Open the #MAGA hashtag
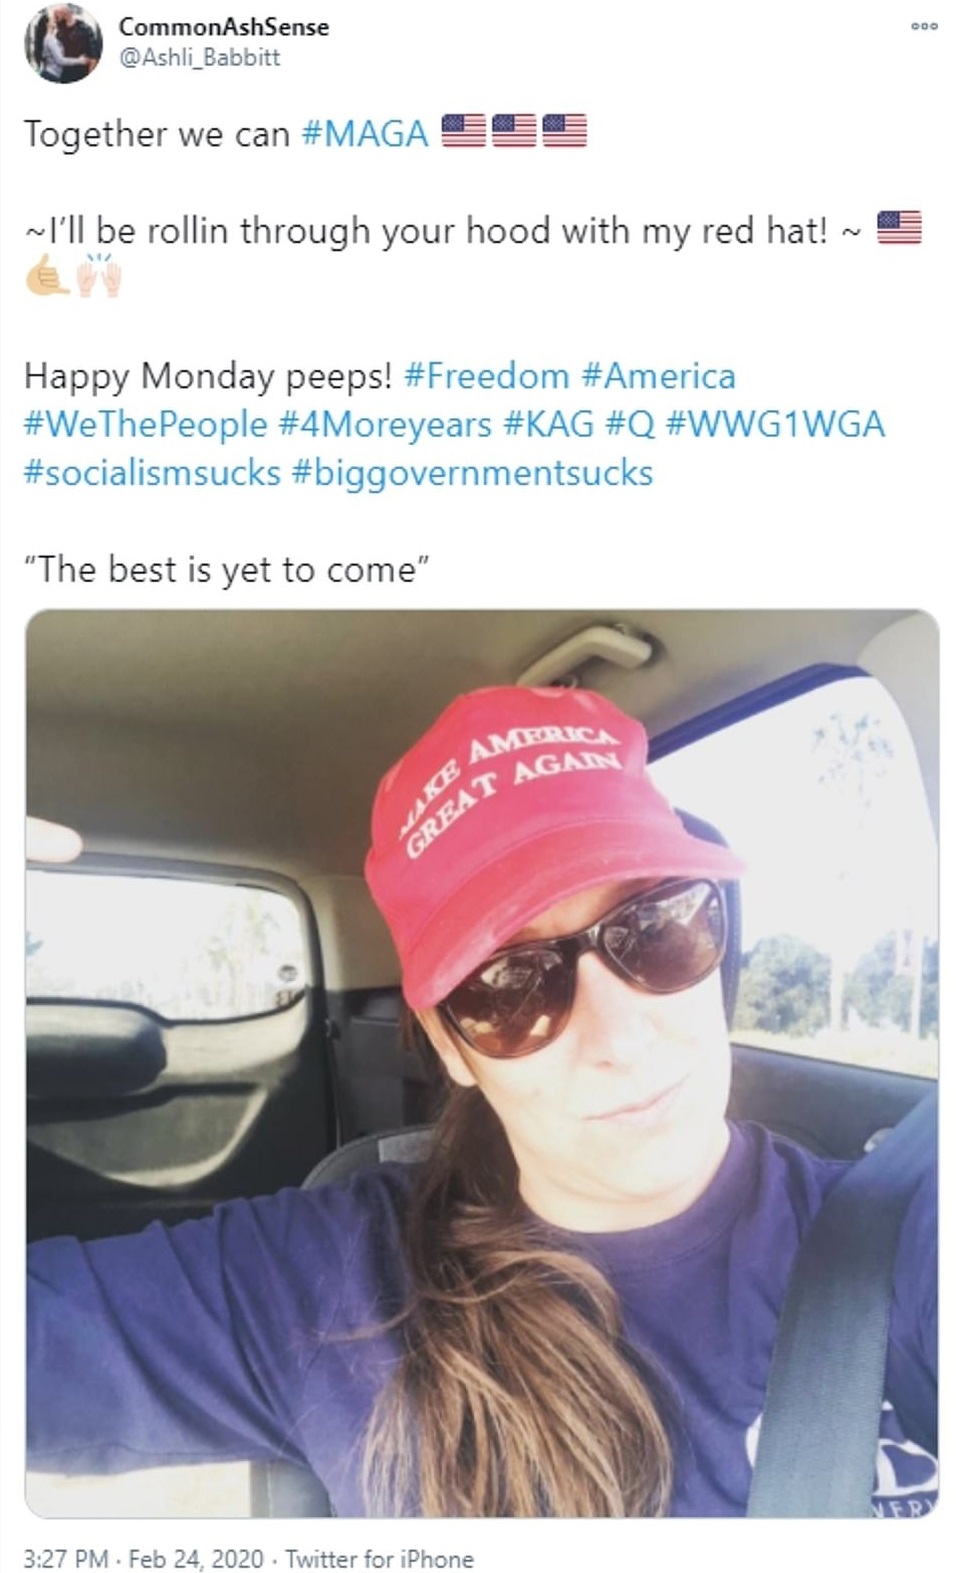The image size is (956, 1573). [365, 133]
